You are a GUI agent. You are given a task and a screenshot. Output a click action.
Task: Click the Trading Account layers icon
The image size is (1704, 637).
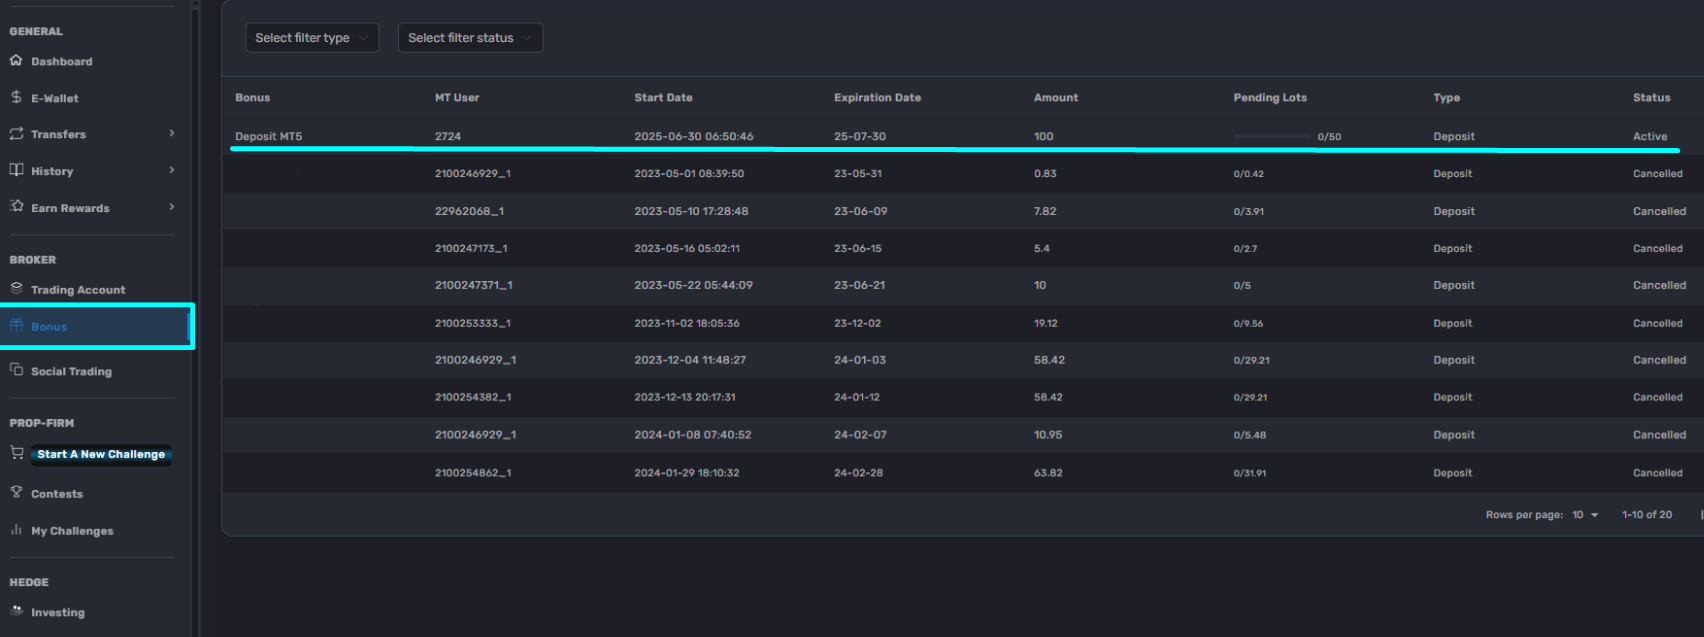pos(16,288)
